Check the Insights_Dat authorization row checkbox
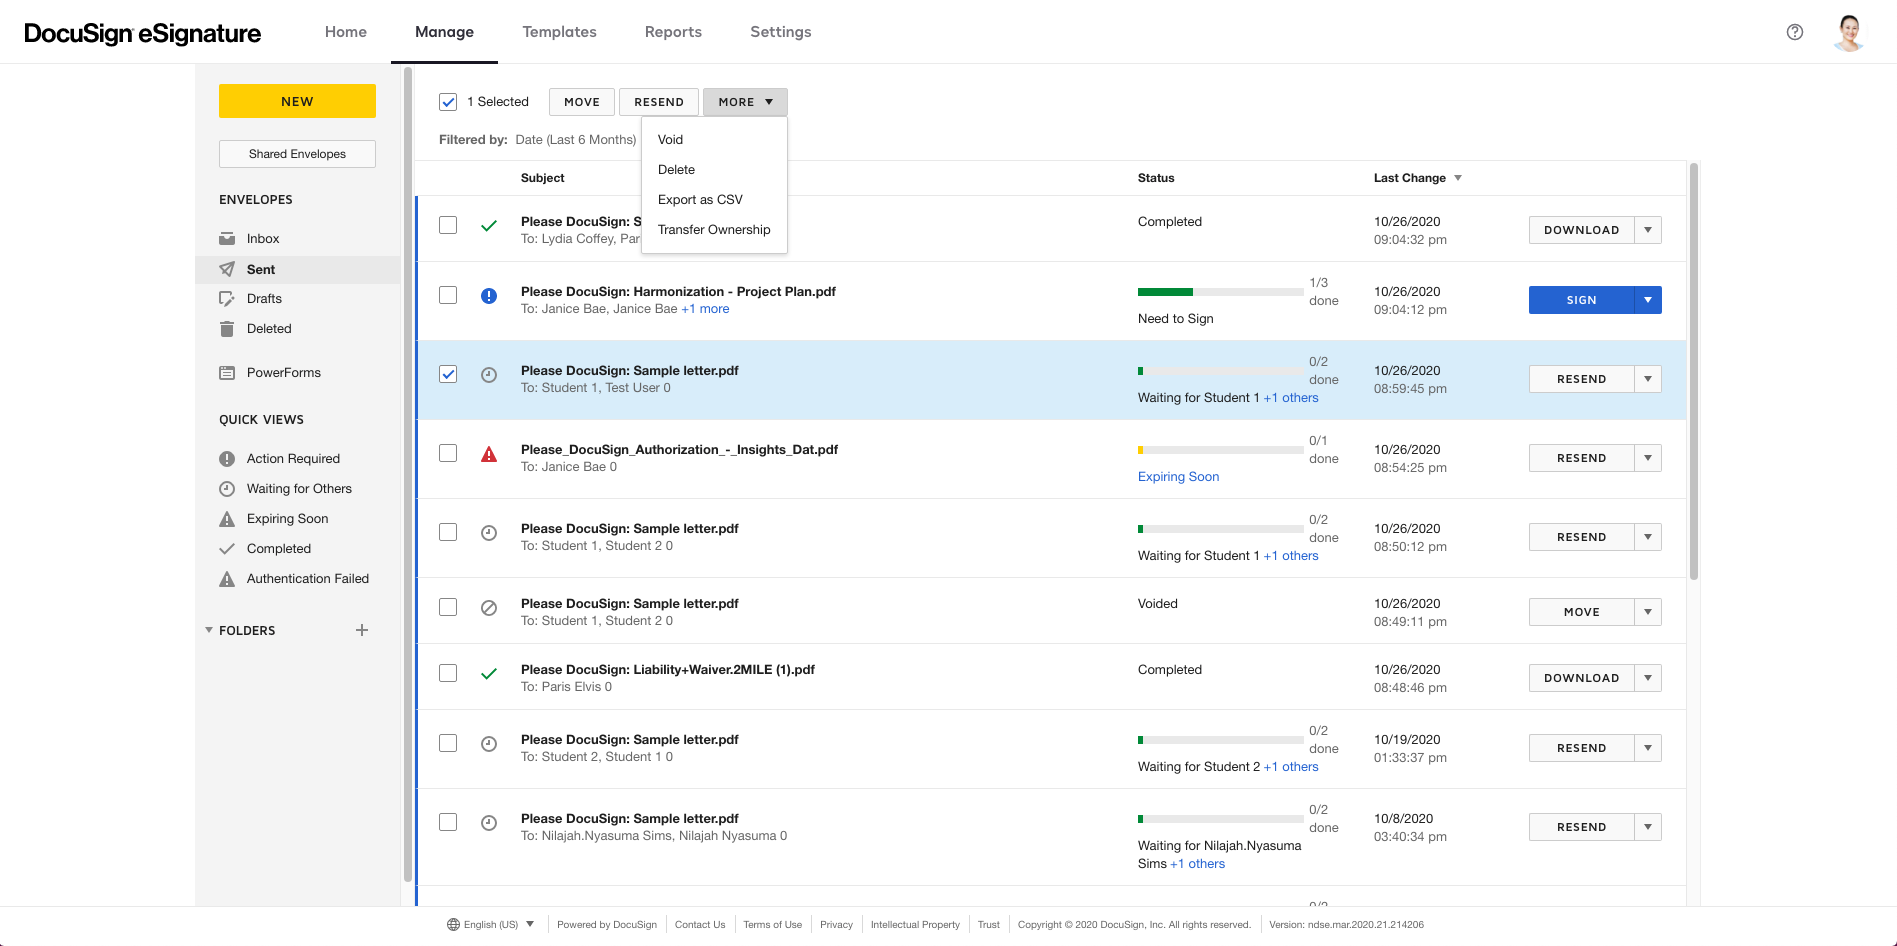Screen dimensions: 1897x946 448,453
